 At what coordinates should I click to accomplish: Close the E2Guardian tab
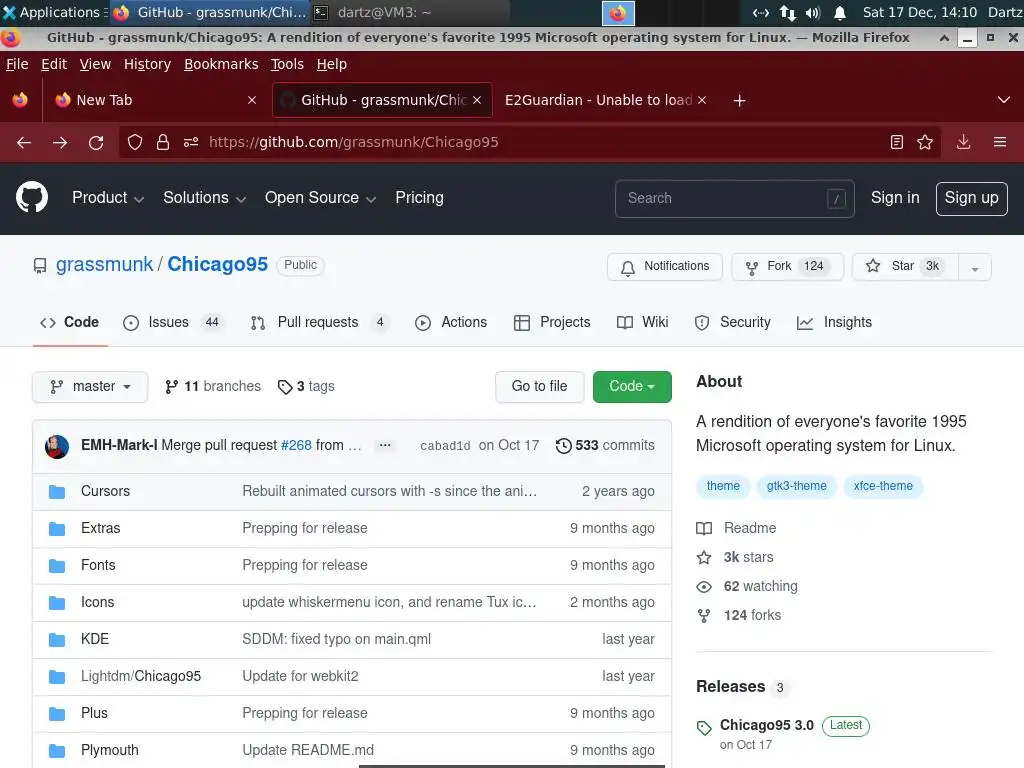[702, 100]
